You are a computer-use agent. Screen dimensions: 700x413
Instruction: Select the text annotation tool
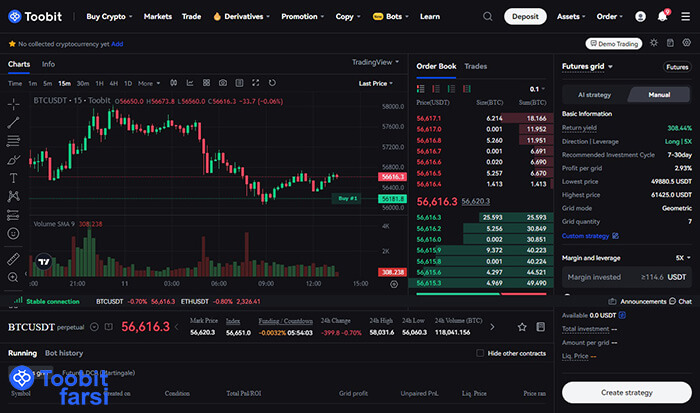[x=13, y=177]
